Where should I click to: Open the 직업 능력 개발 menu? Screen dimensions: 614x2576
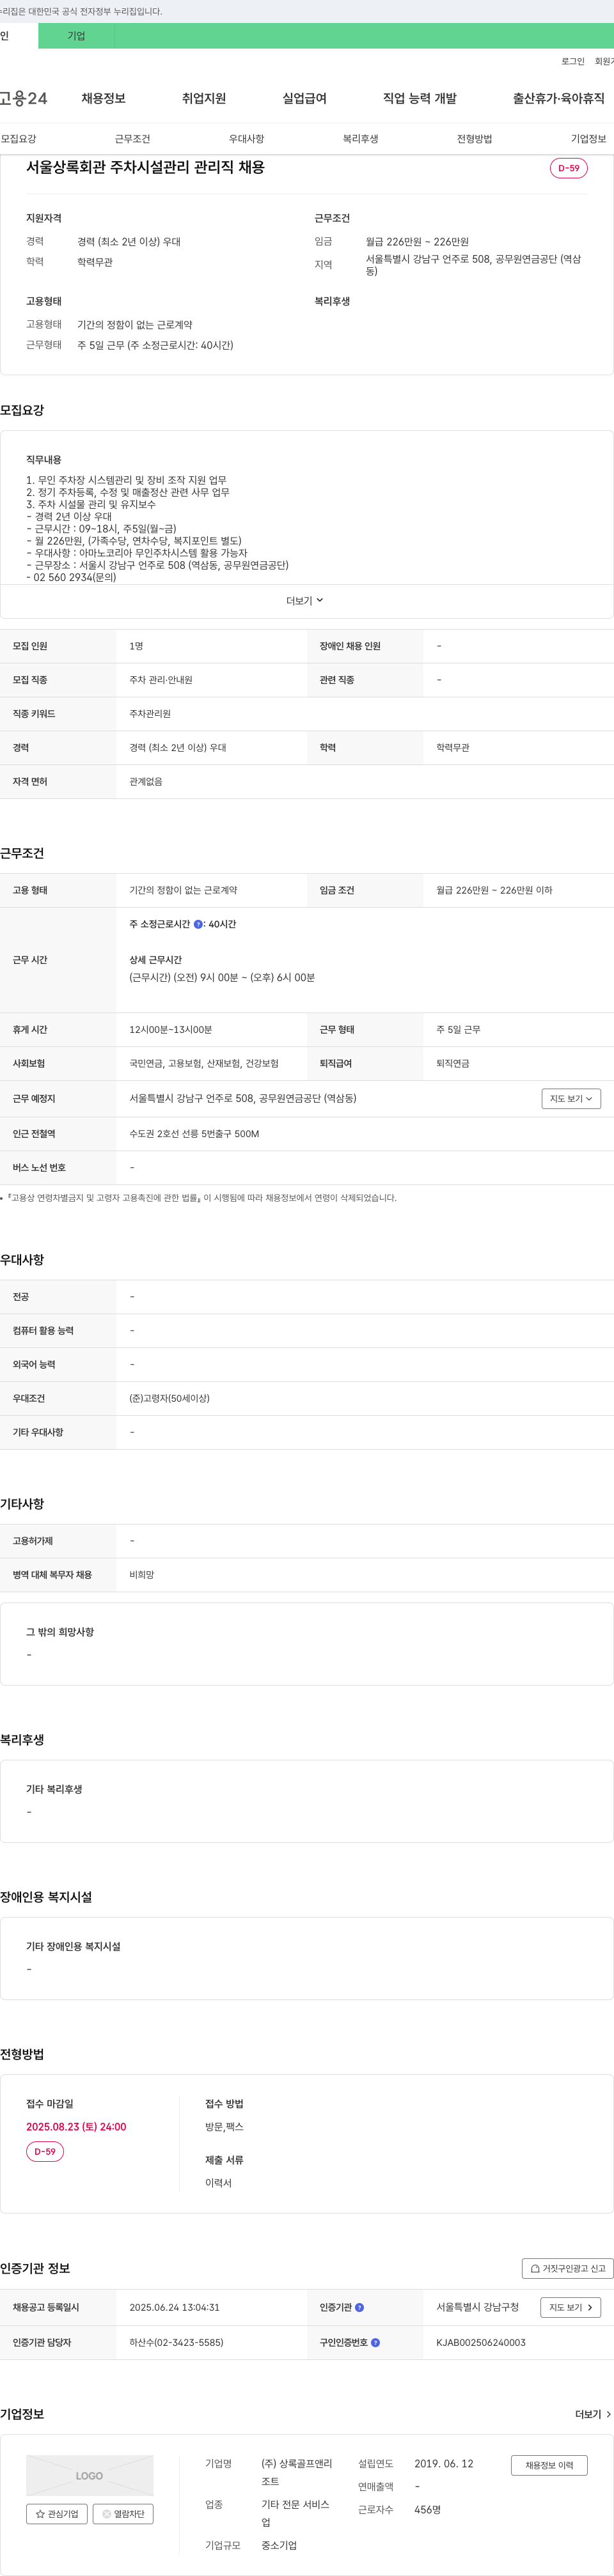click(x=420, y=98)
